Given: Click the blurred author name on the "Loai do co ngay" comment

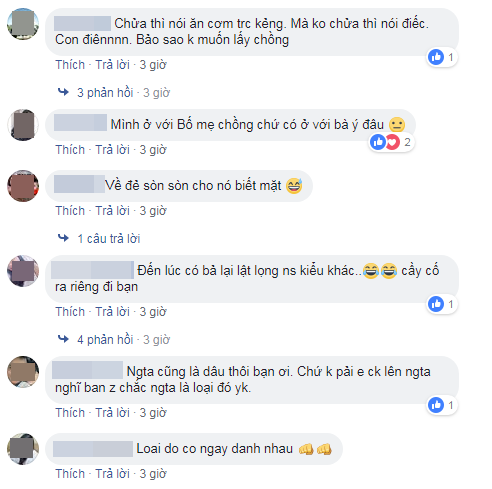Looking at the screenshot, I should coord(93,449).
